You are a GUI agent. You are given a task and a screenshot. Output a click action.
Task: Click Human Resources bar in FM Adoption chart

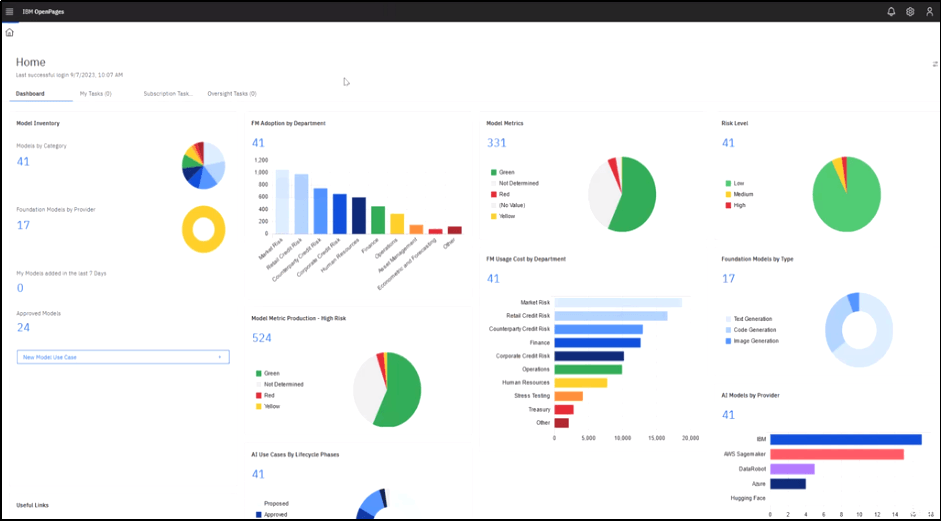point(359,215)
